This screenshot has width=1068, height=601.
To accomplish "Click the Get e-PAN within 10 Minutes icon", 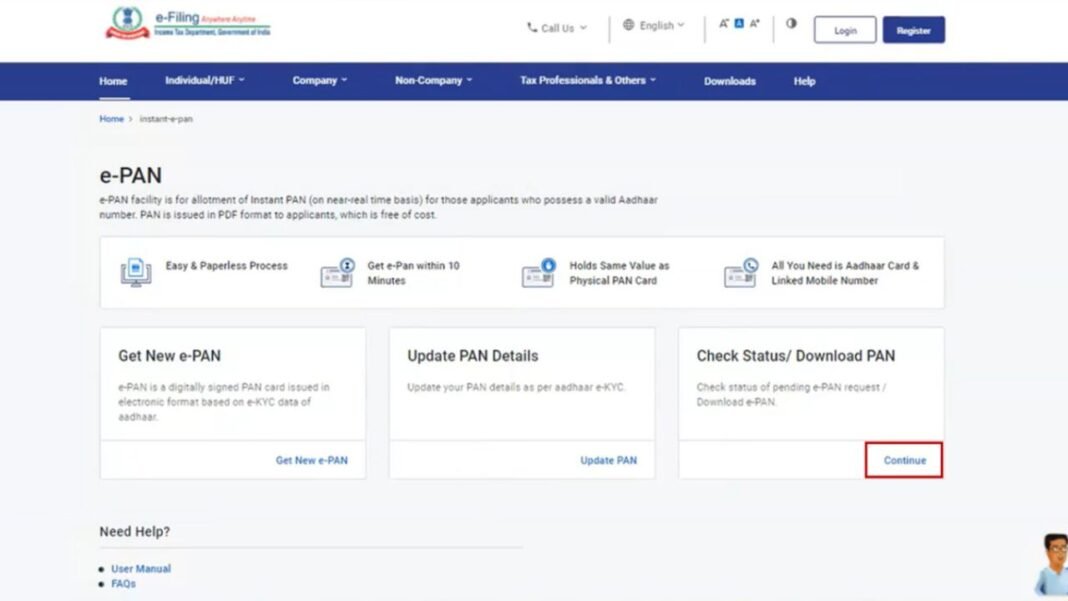I will click(x=338, y=271).
